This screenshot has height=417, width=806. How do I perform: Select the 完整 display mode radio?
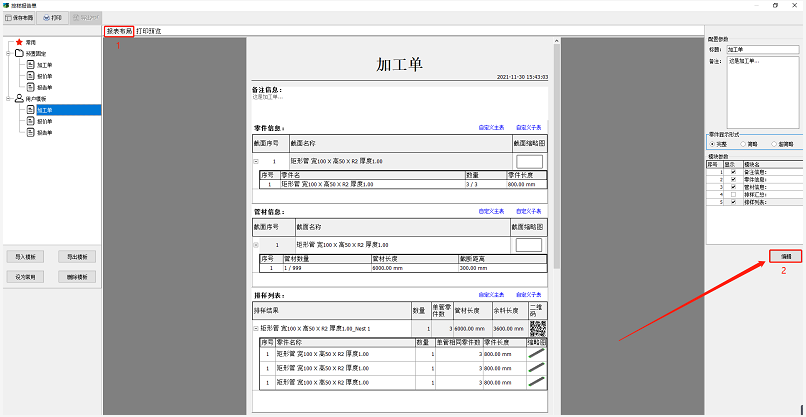click(x=712, y=144)
